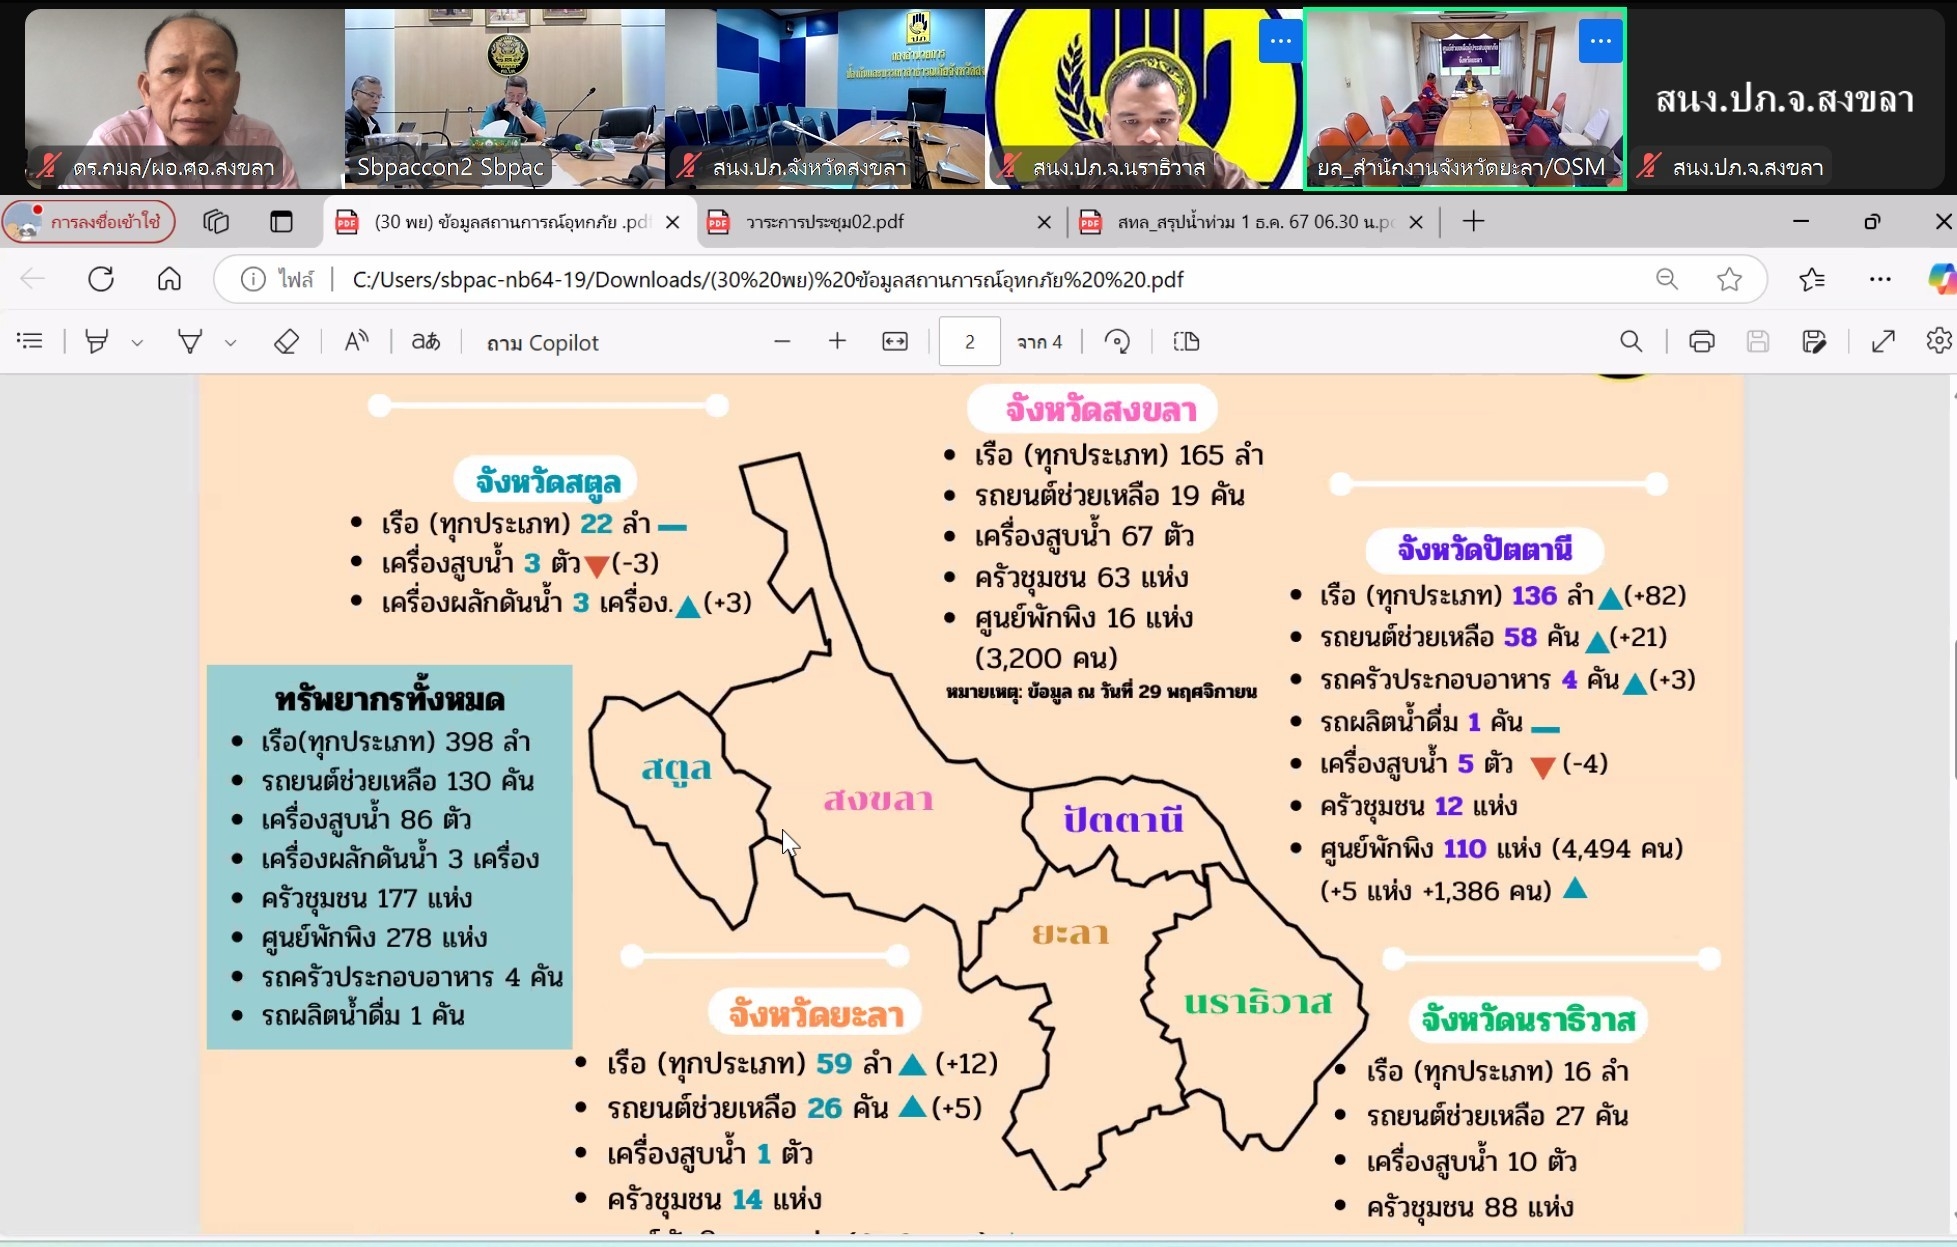
Task: Open options on the Narathiwat participant tile
Action: pyautogui.click(x=1280, y=42)
